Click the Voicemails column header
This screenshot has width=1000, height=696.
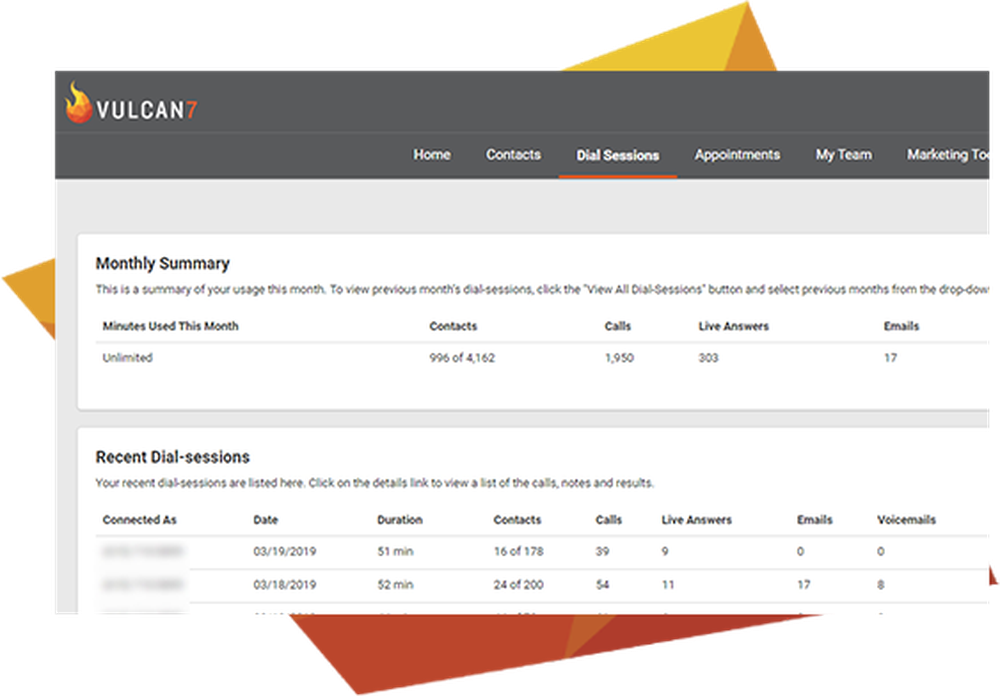coord(906,520)
